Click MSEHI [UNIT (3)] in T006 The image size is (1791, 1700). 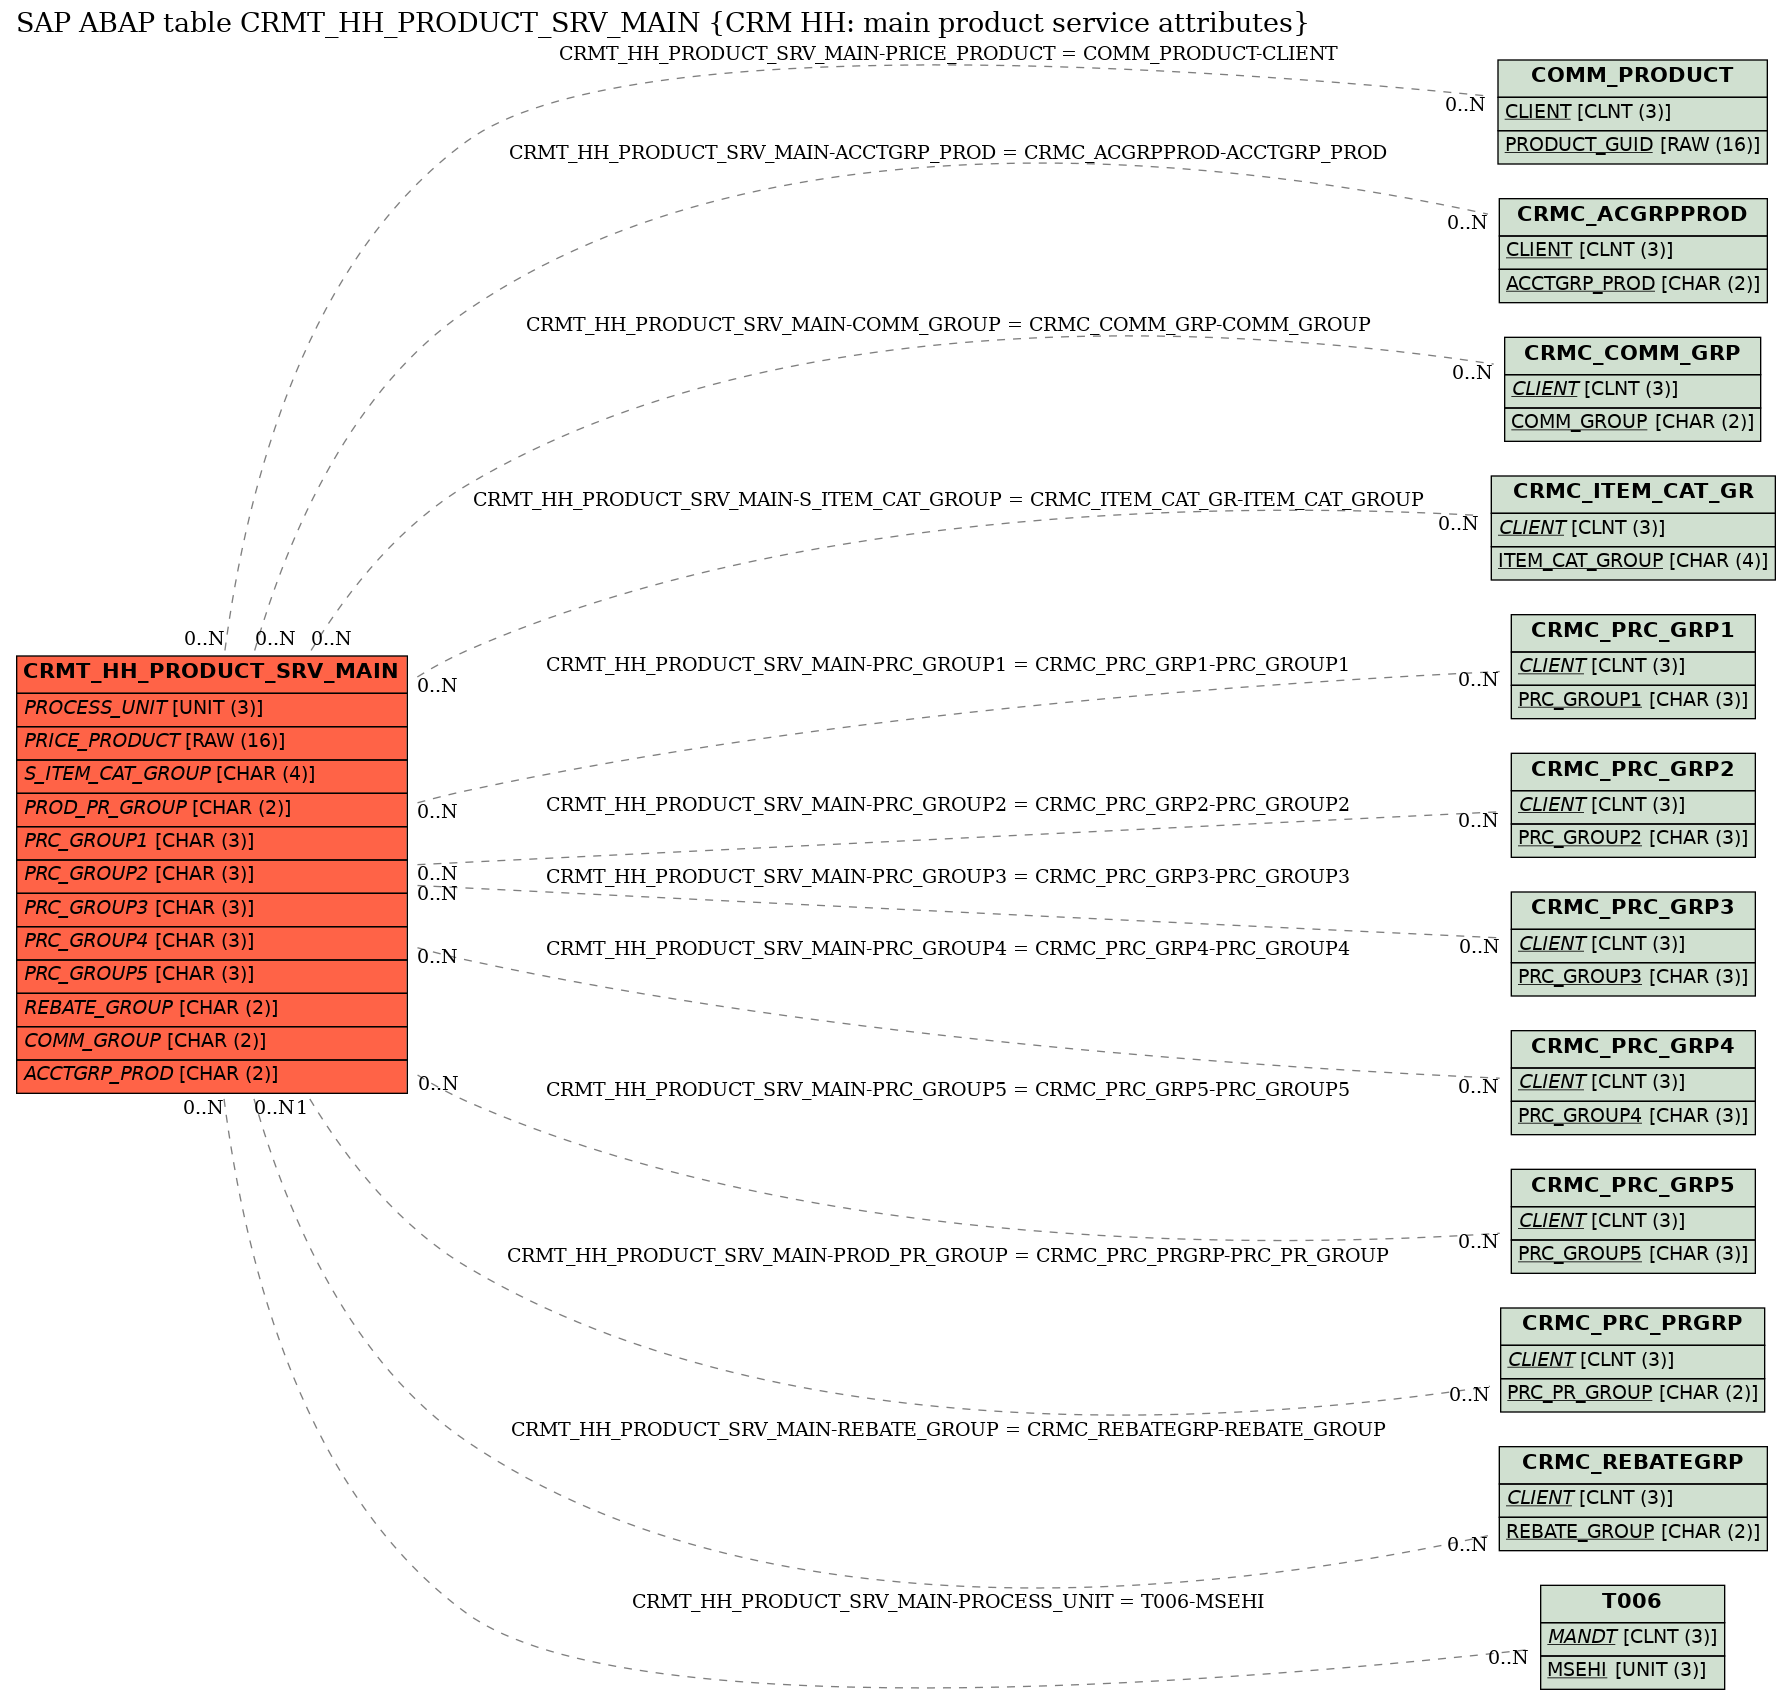(1632, 1671)
